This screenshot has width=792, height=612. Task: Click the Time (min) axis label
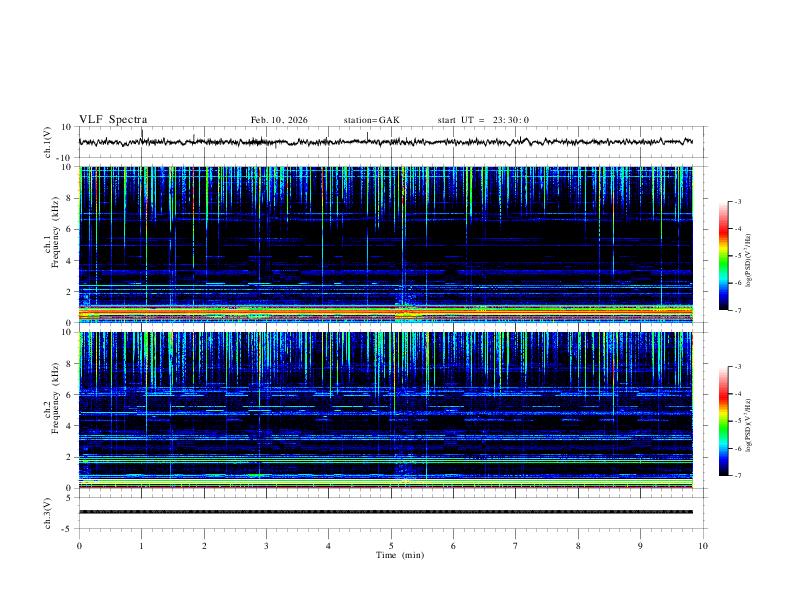click(400, 555)
